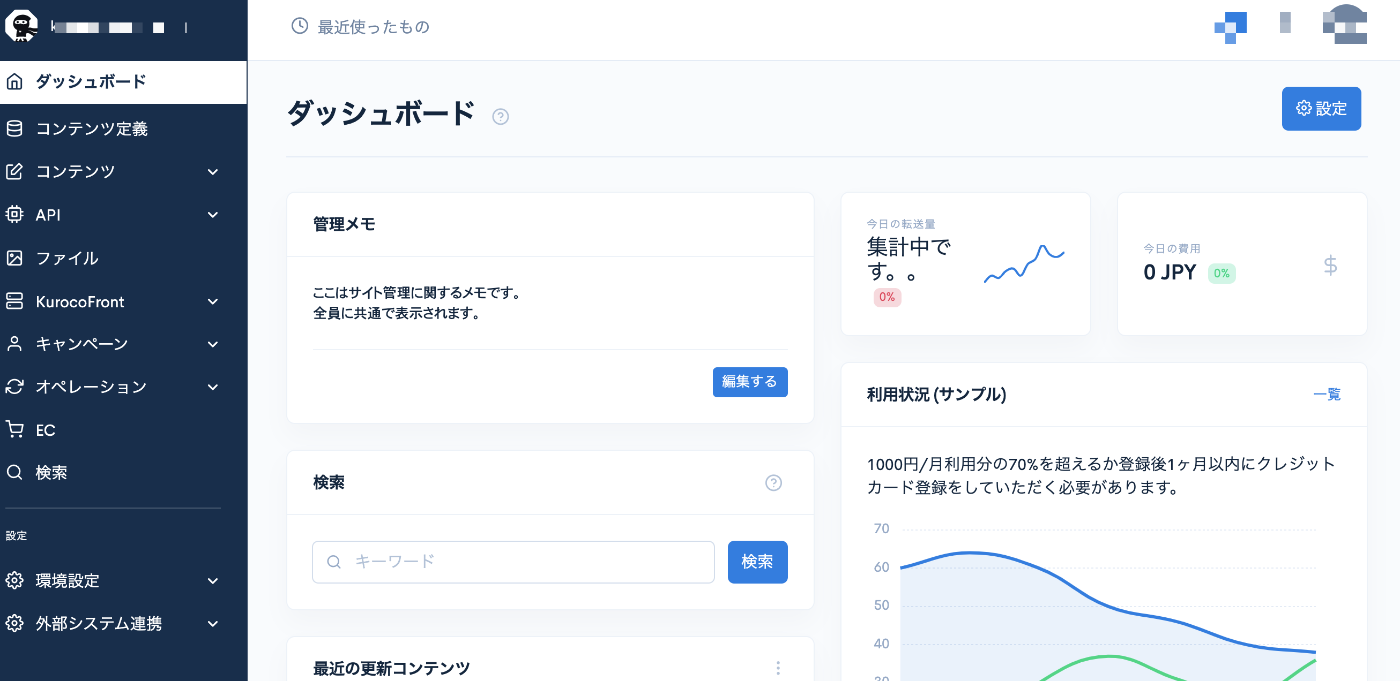
Task: Click the API chip icon
Action: pos(14,214)
